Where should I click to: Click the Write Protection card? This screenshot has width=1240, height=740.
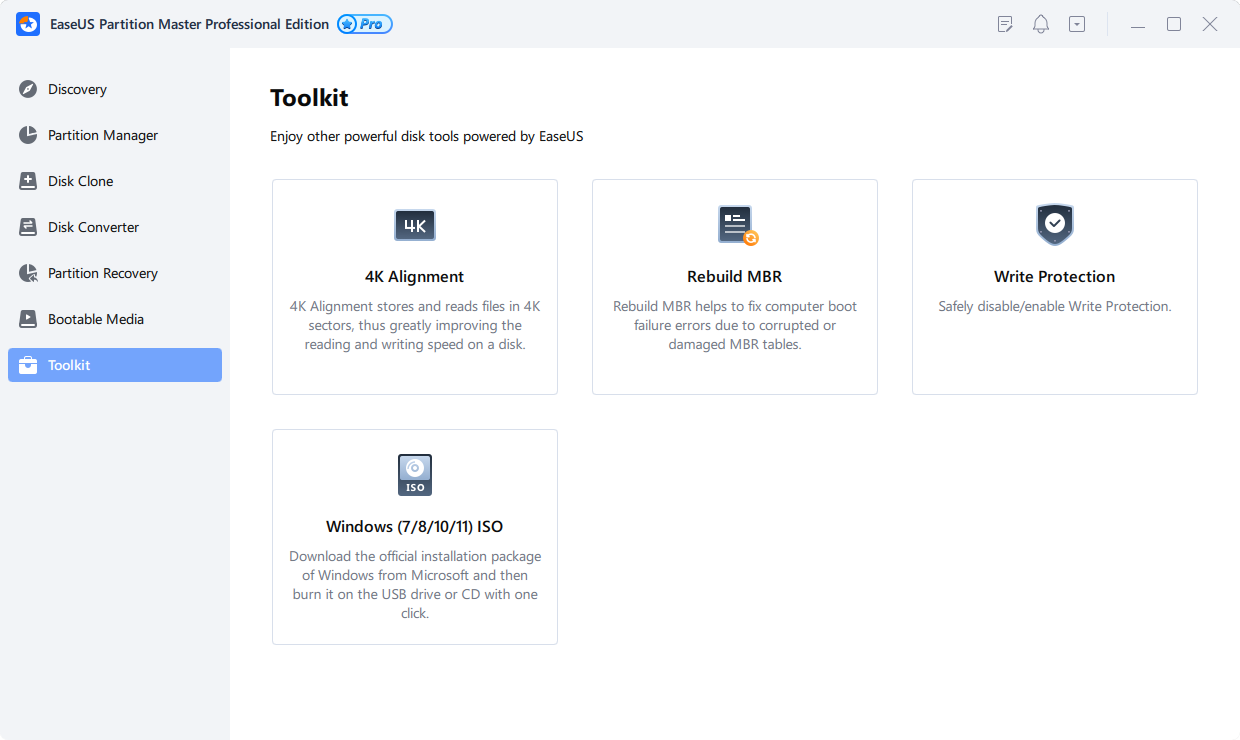(1054, 287)
